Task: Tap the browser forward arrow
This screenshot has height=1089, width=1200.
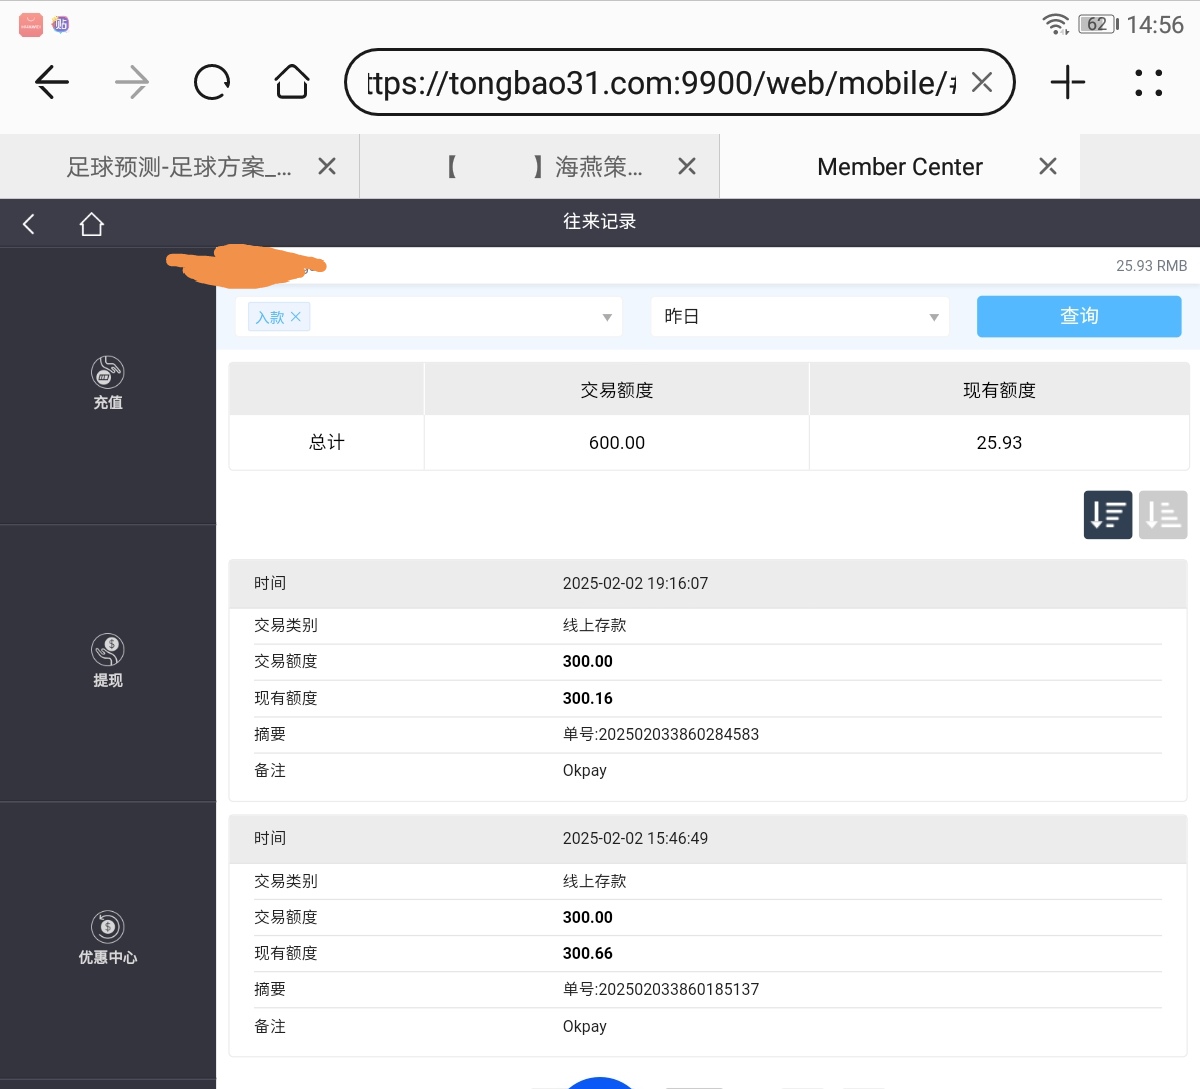Action: (131, 82)
